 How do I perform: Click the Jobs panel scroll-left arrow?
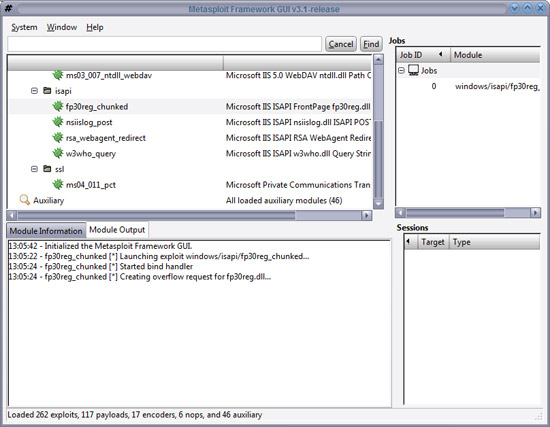click(401, 212)
